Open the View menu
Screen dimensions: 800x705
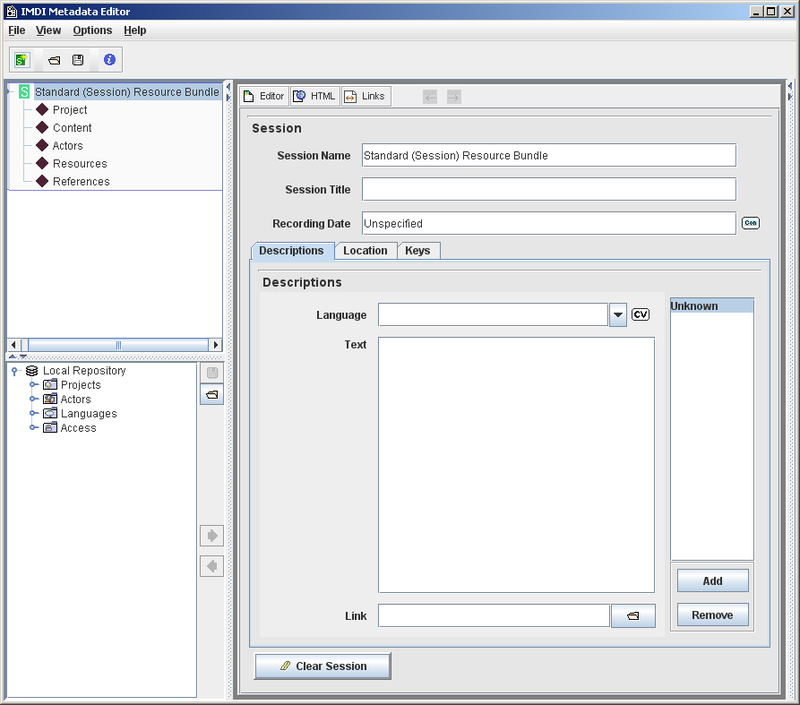pyautogui.click(x=48, y=30)
